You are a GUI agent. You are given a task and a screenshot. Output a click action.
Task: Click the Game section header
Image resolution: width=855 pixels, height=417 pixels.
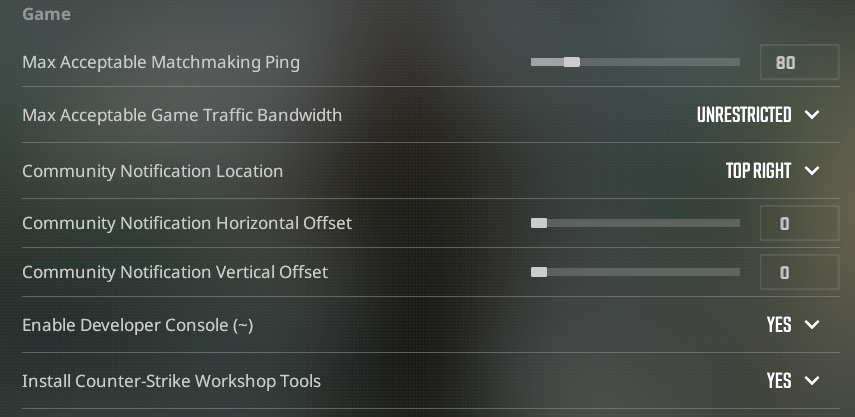(46, 15)
